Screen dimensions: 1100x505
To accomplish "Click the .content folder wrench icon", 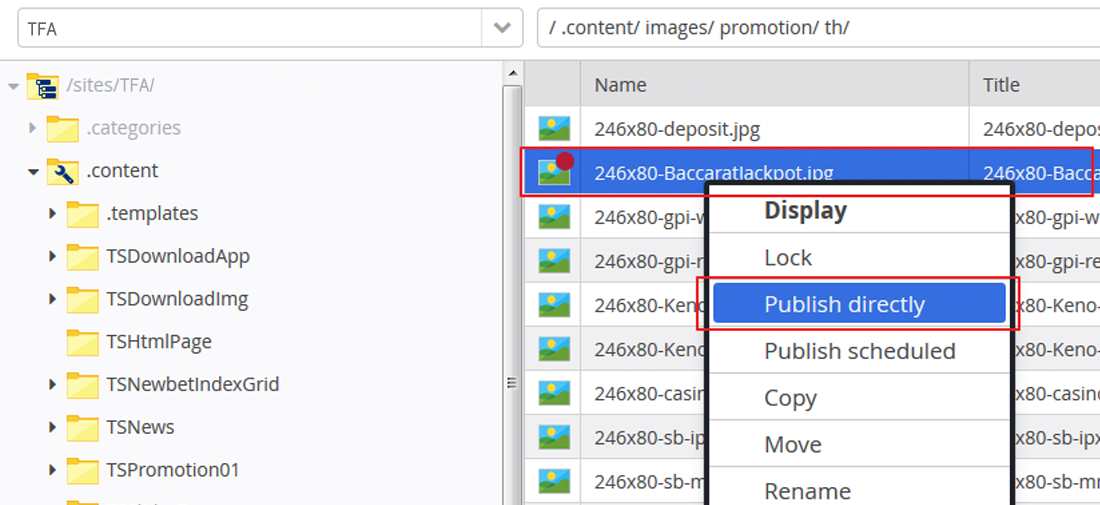I will (x=62, y=171).
